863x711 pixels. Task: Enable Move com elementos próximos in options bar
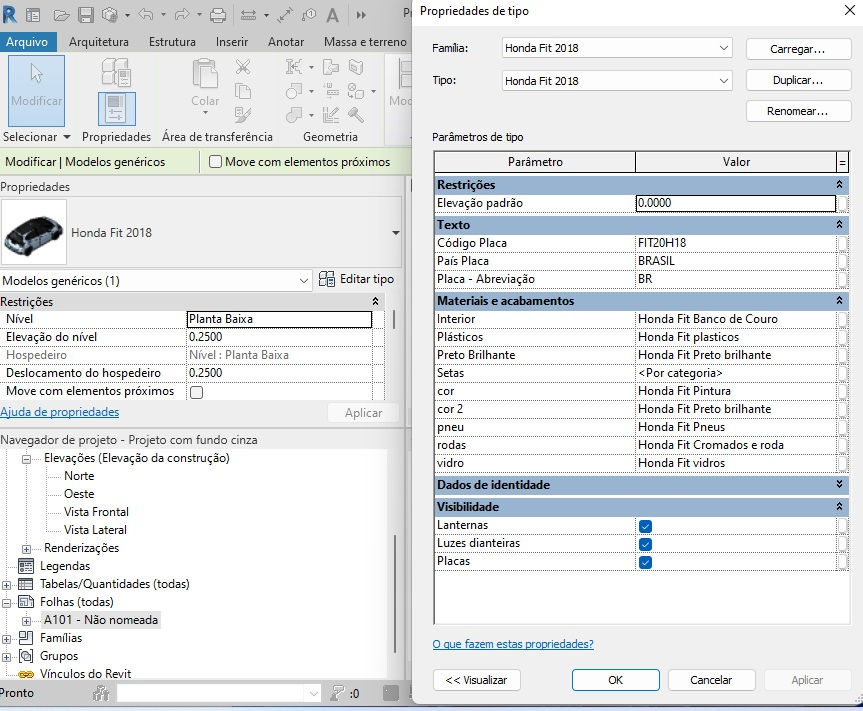215,162
